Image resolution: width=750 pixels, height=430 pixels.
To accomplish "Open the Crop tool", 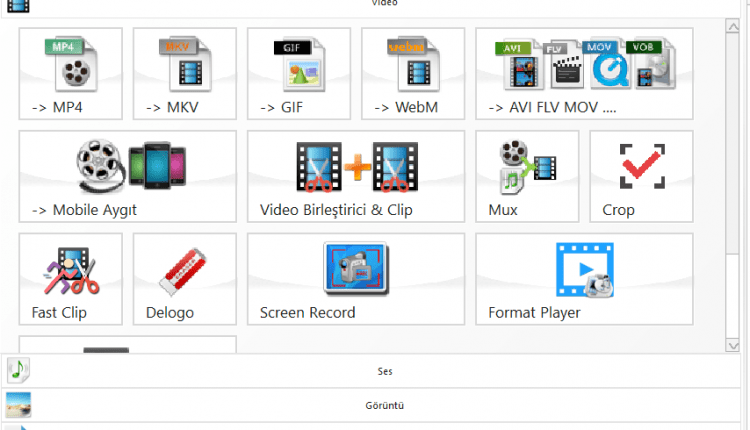I will pos(641,176).
